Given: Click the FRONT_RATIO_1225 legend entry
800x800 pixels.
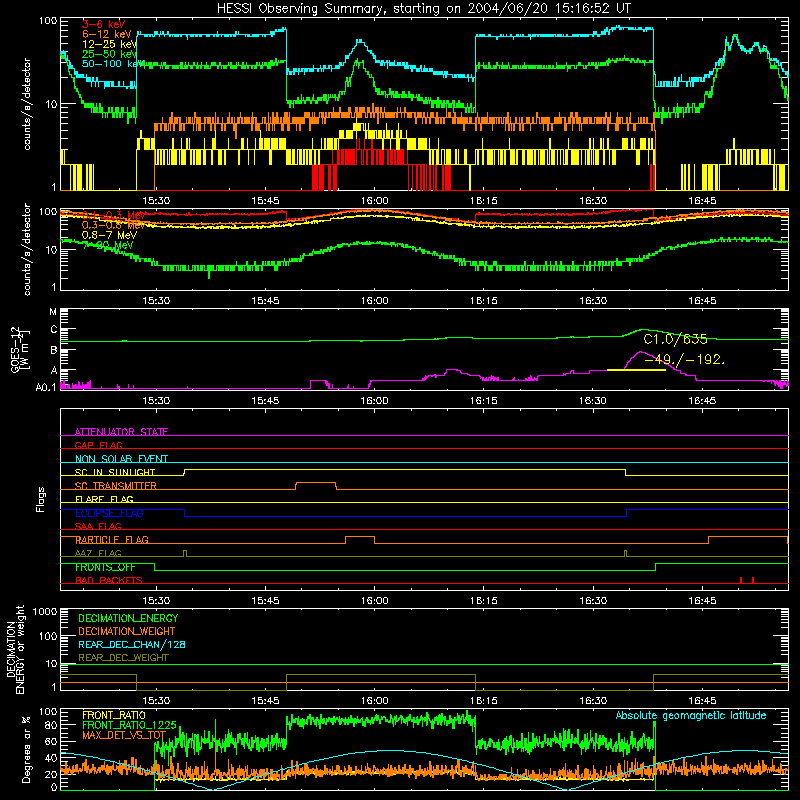Looking at the screenshot, I should 129,725.
